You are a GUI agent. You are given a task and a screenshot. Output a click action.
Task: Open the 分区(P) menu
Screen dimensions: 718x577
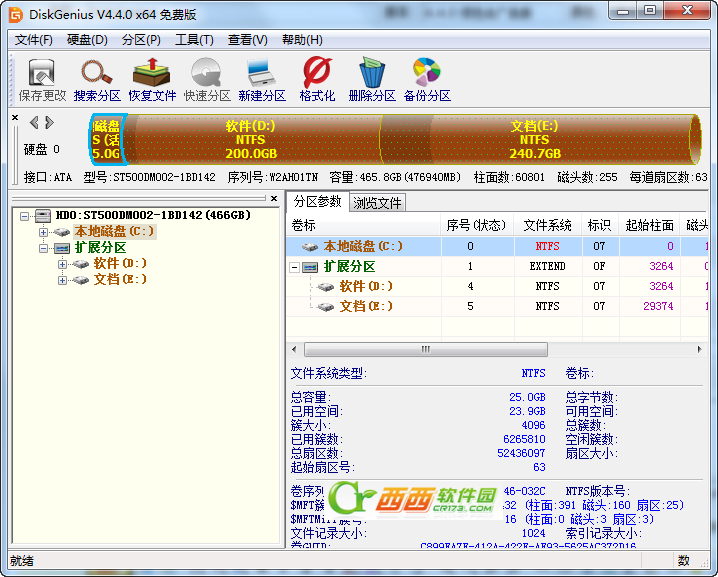[141, 40]
